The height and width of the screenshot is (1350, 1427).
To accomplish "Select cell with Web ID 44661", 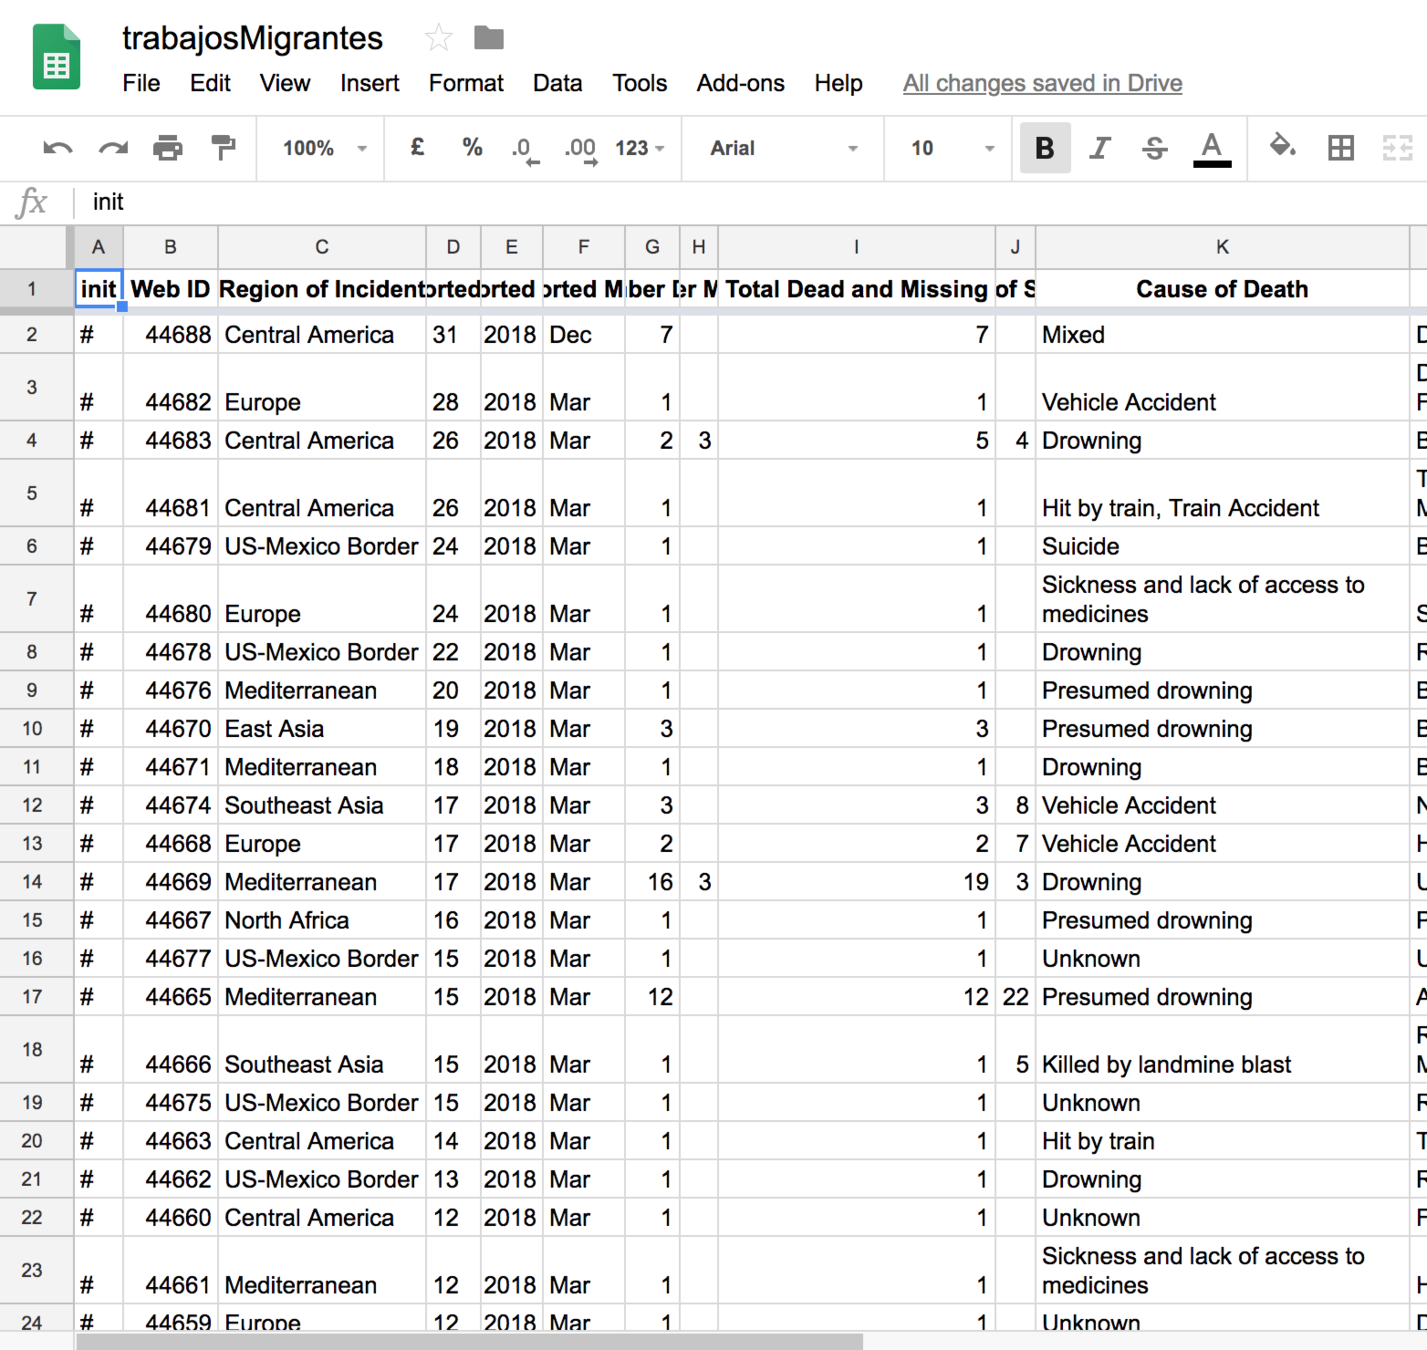I will [170, 1270].
